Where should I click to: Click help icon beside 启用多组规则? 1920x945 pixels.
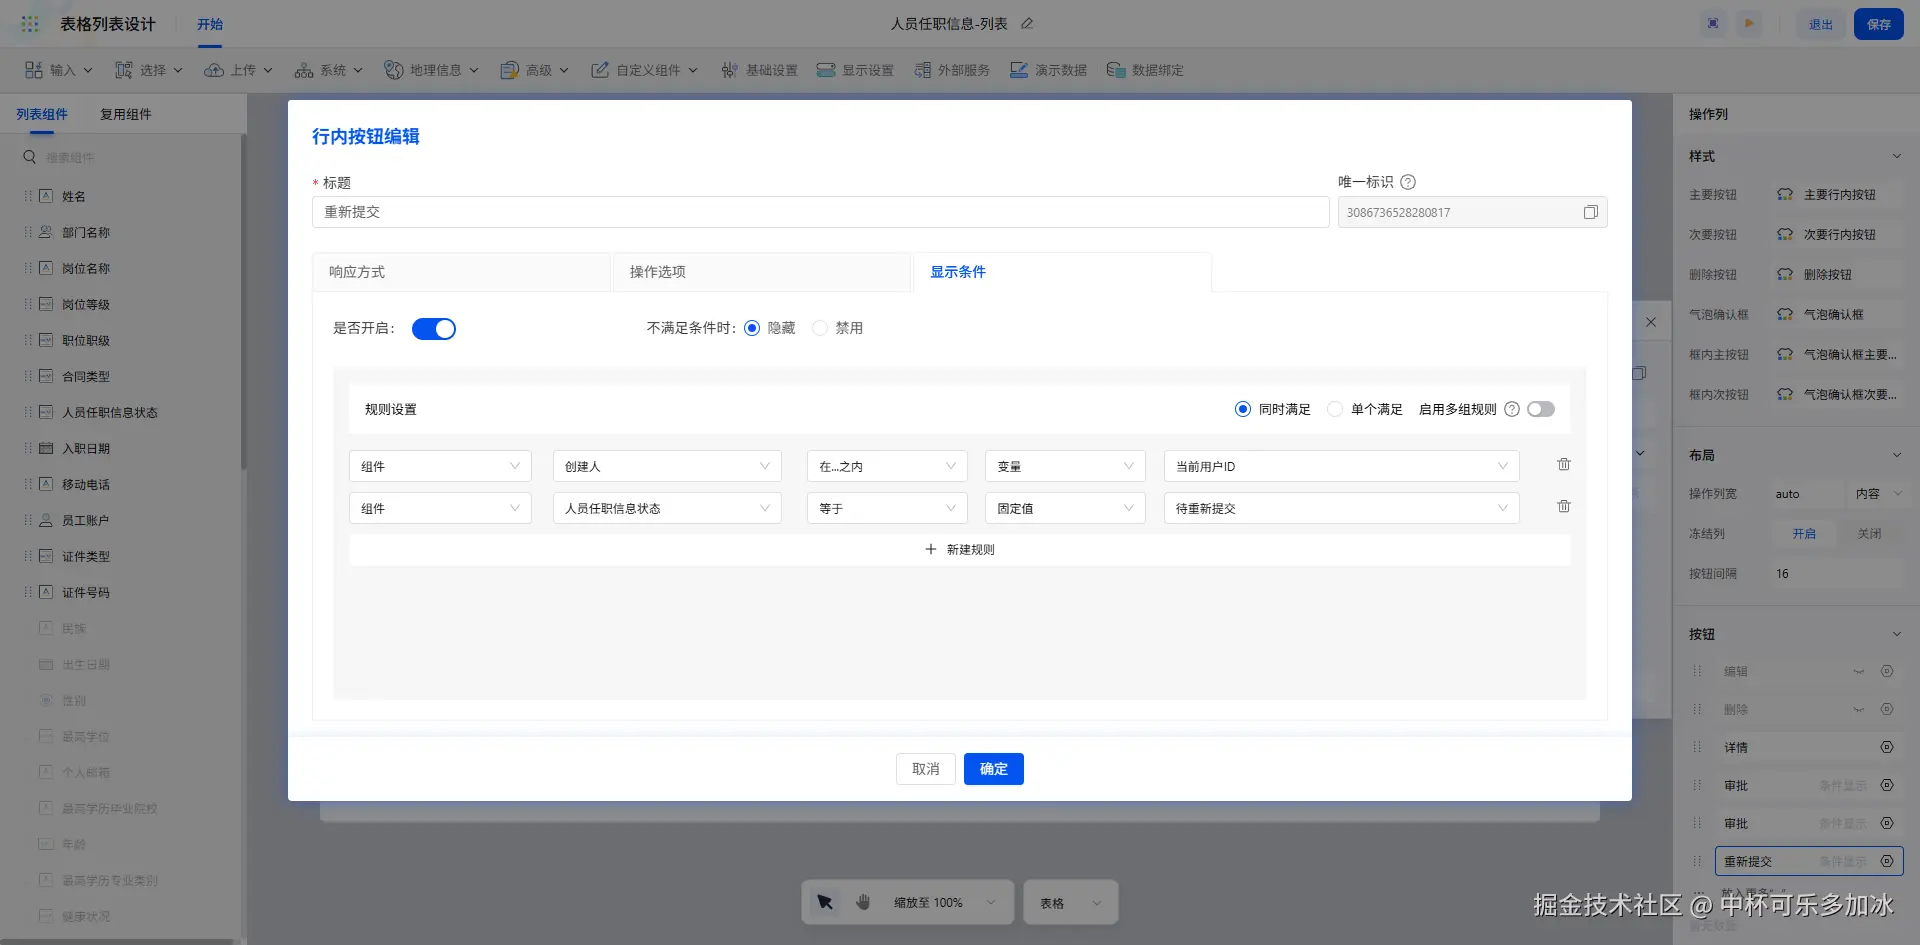1512,409
